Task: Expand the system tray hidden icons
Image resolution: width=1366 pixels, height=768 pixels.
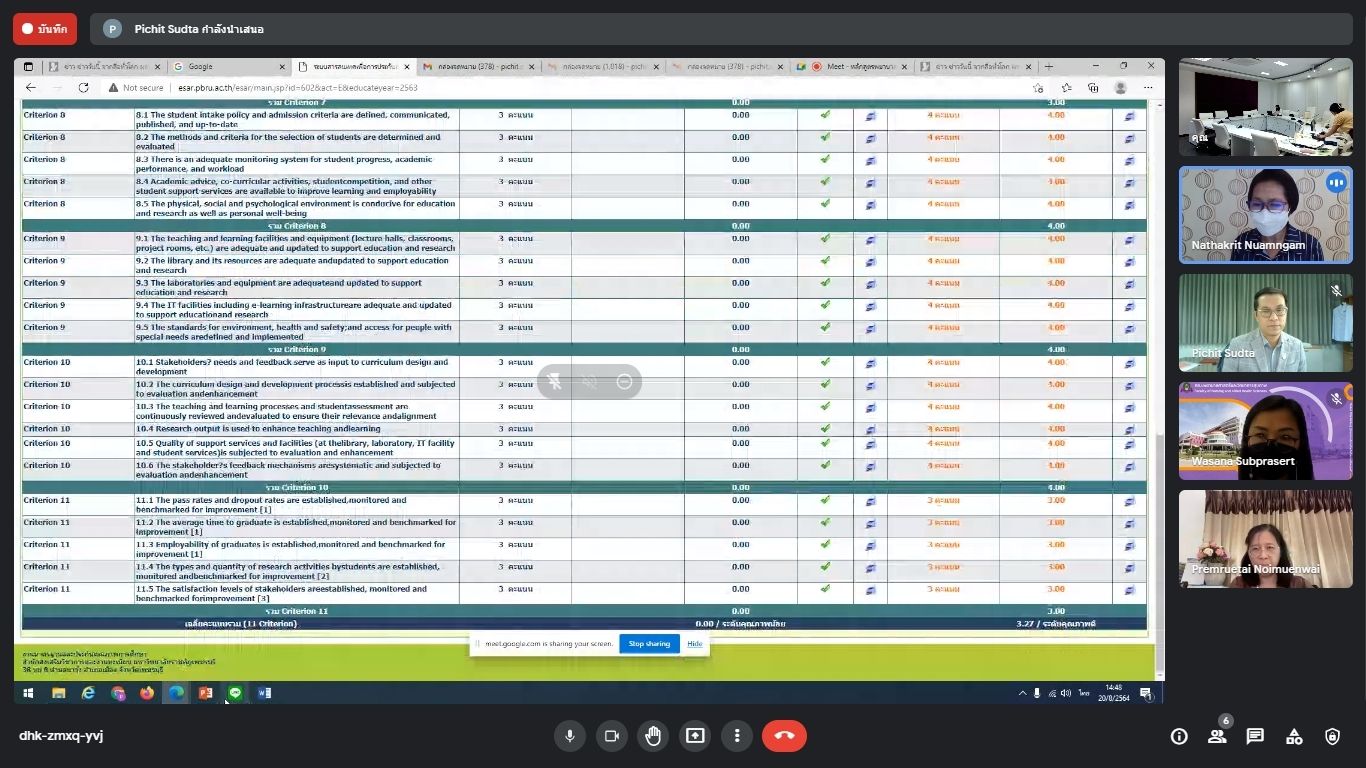Action: pyautogui.click(x=1022, y=693)
